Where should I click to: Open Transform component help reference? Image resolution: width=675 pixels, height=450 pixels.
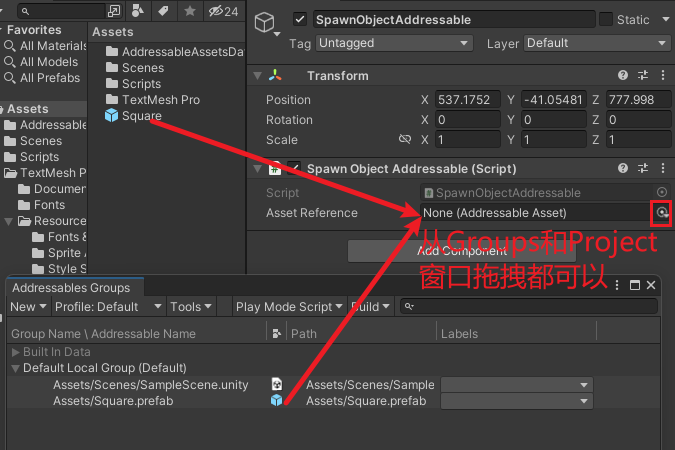point(623,76)
